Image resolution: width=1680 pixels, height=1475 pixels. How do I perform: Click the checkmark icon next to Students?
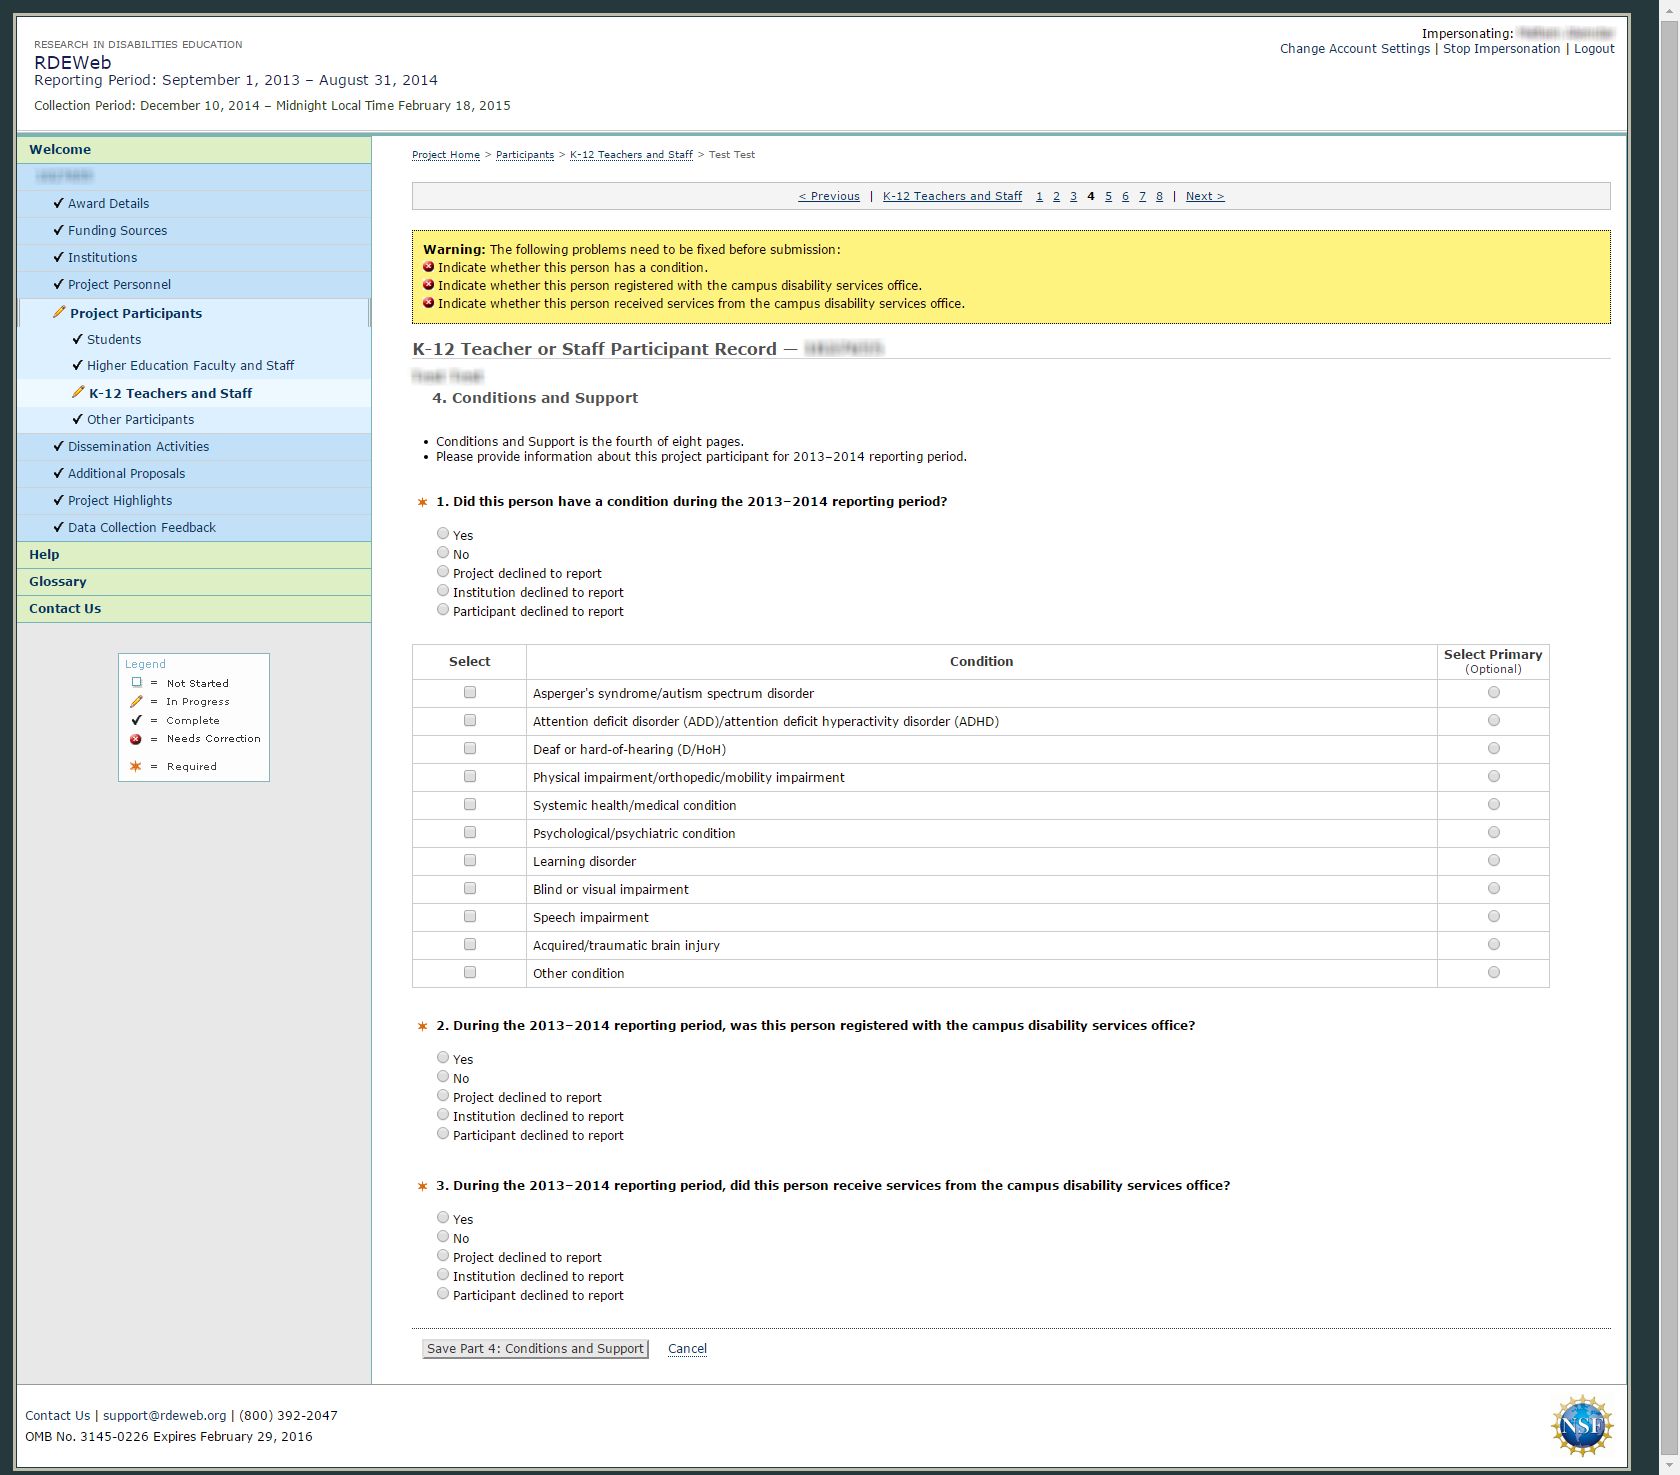[77, 339]
